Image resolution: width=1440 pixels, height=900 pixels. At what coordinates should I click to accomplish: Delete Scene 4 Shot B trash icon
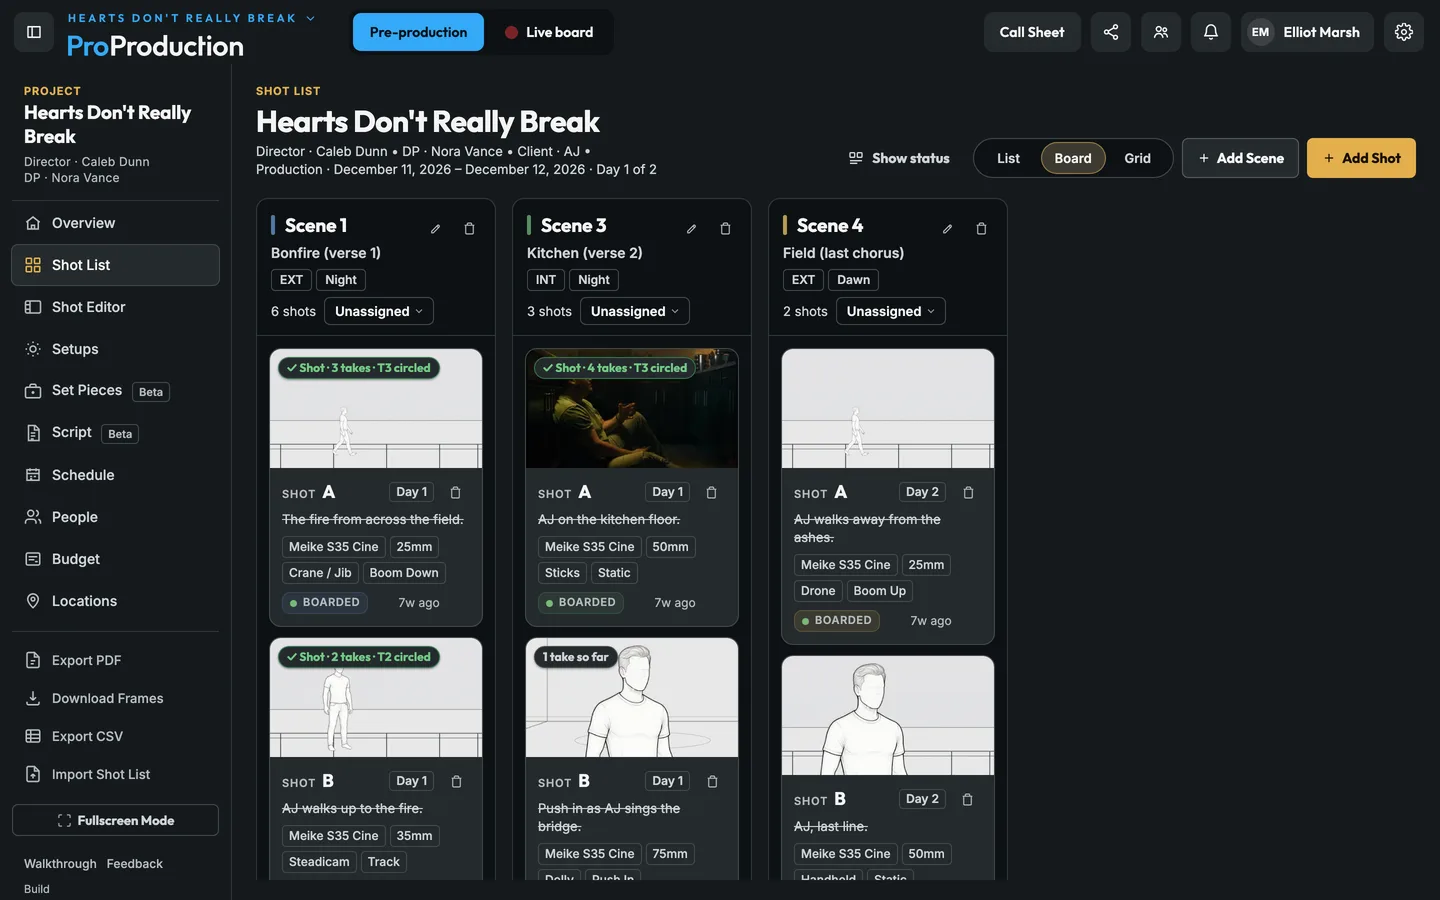[968, 799]
